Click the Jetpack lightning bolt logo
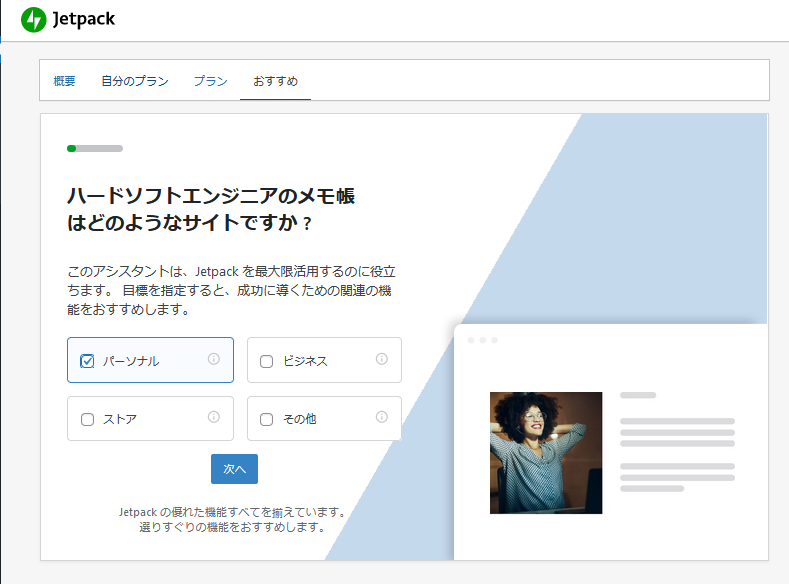789x584 pixels. coord(34,20)
